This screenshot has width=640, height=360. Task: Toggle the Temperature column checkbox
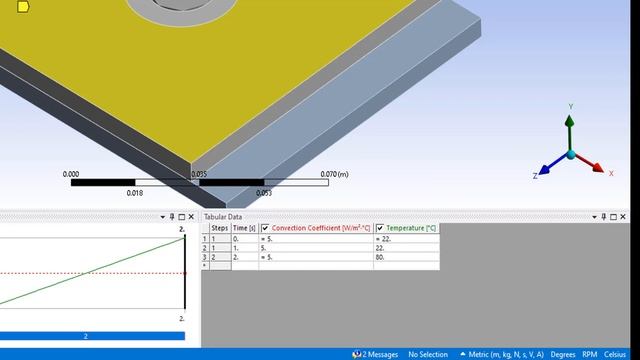pyautogui.click(x=380, y=228)
